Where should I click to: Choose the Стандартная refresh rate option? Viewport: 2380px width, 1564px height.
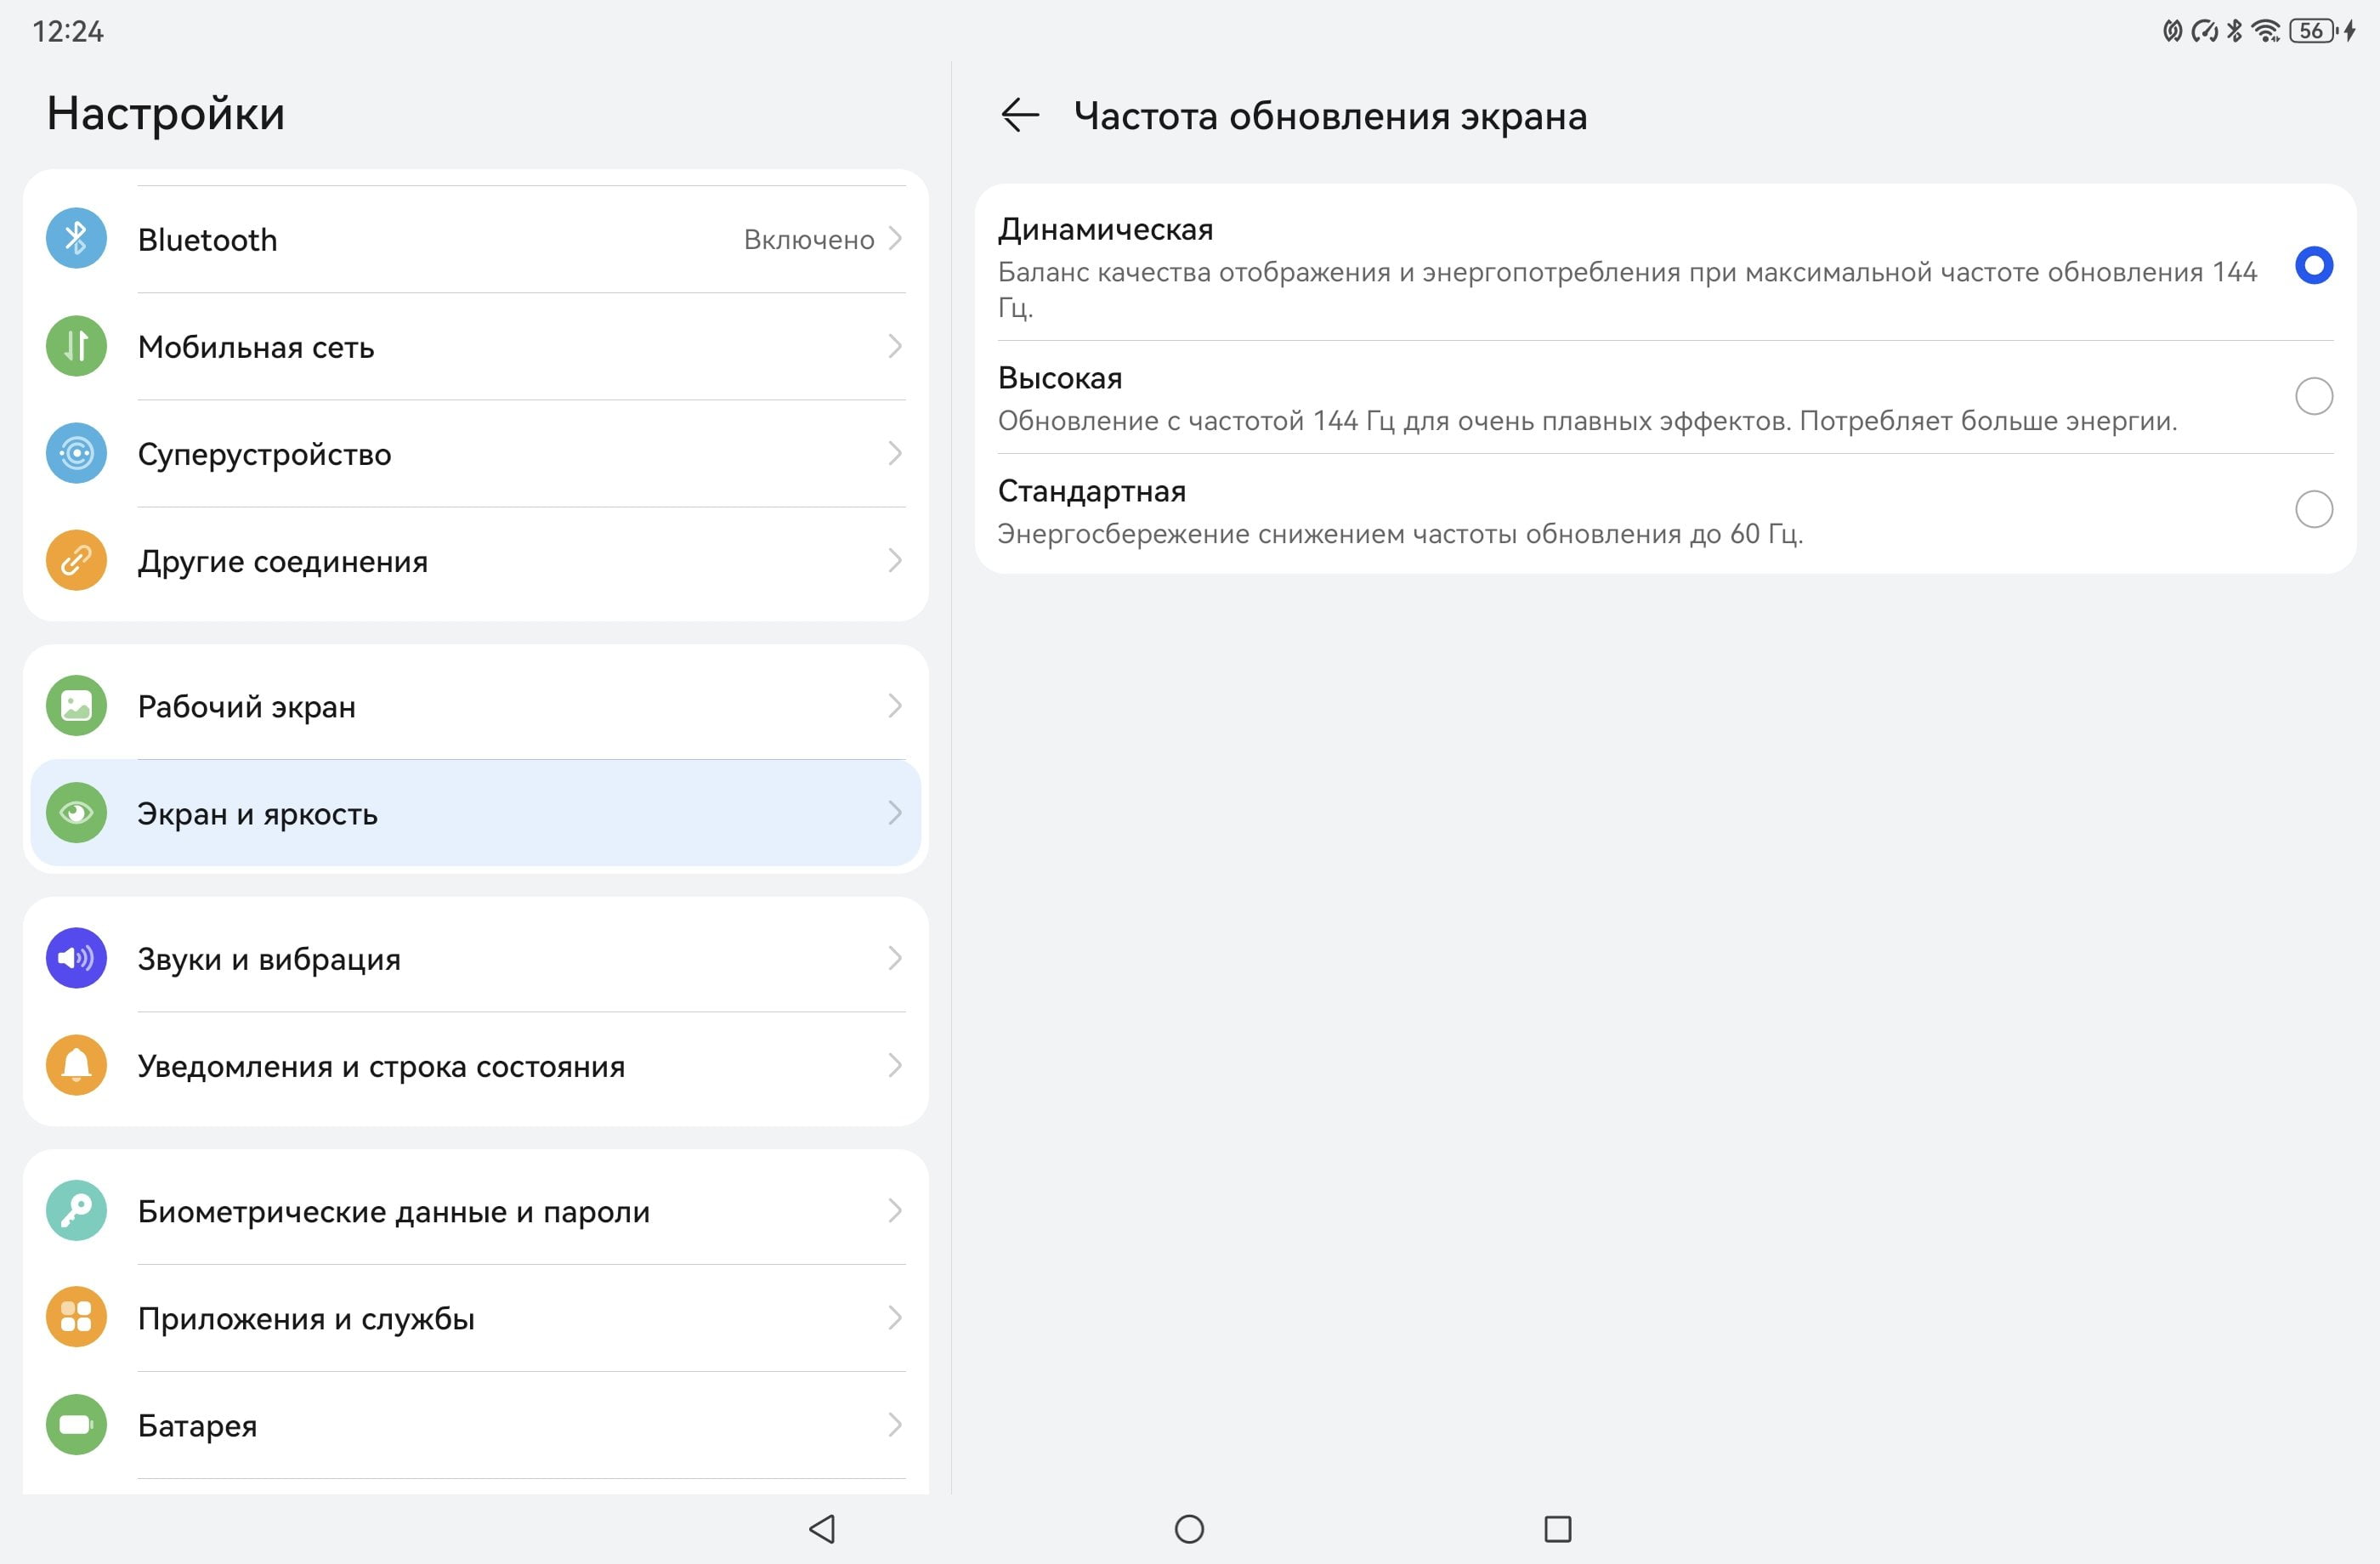coord(1665,510)
